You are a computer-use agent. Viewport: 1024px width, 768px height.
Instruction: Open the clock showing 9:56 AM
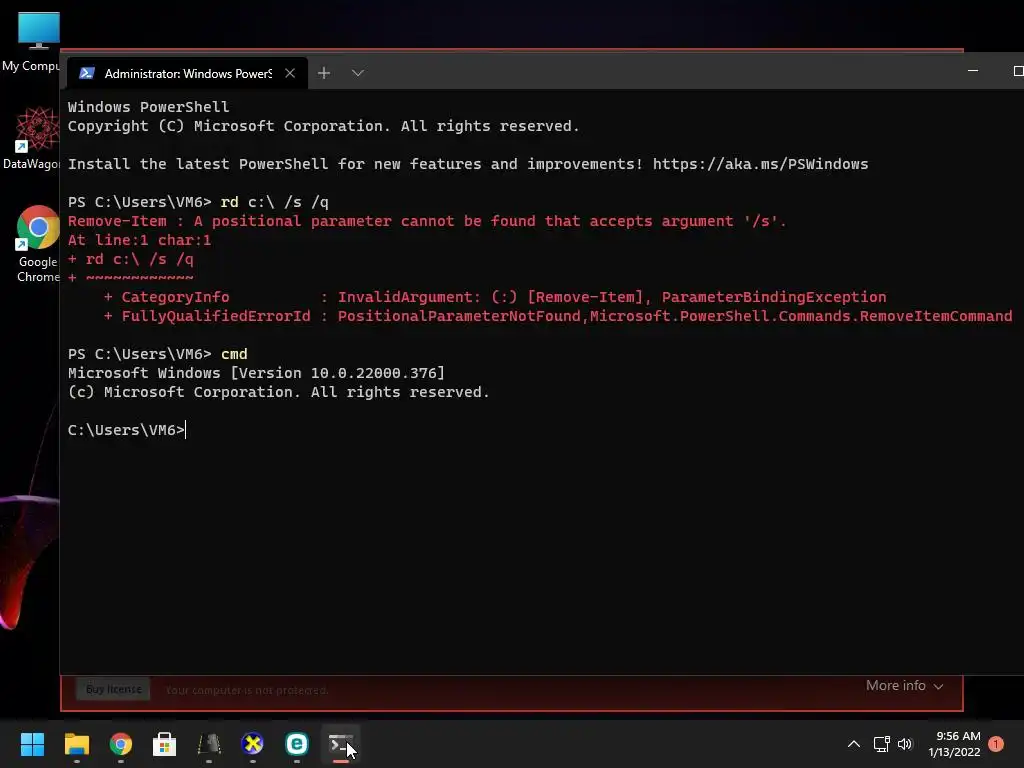click(x=954, y=744)
